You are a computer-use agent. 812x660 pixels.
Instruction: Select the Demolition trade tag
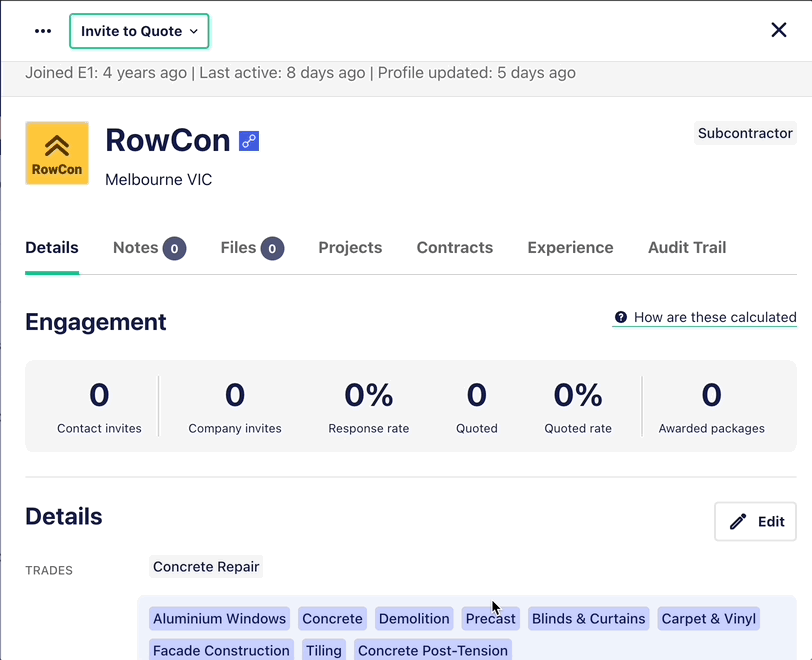(x=414, y=619)
